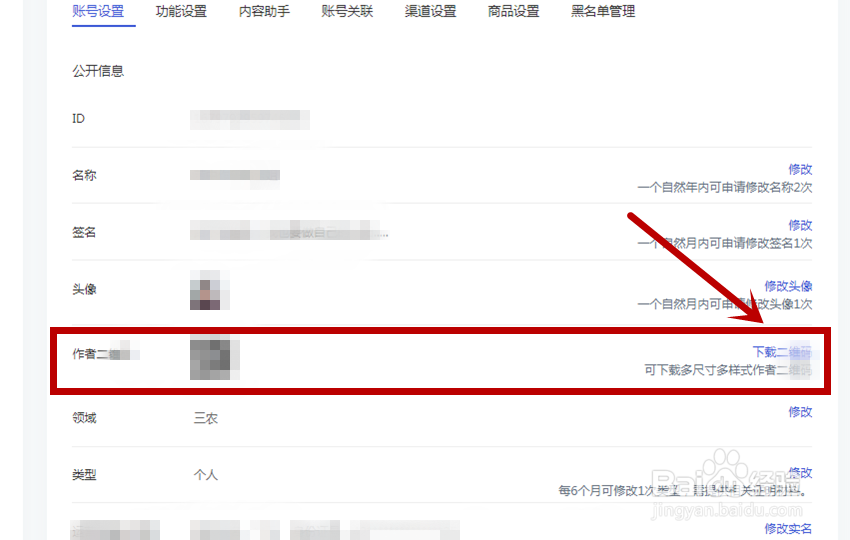Click the 下载二维码 link
The height and width of the screenshot is (540, 850).
(782, 352)
